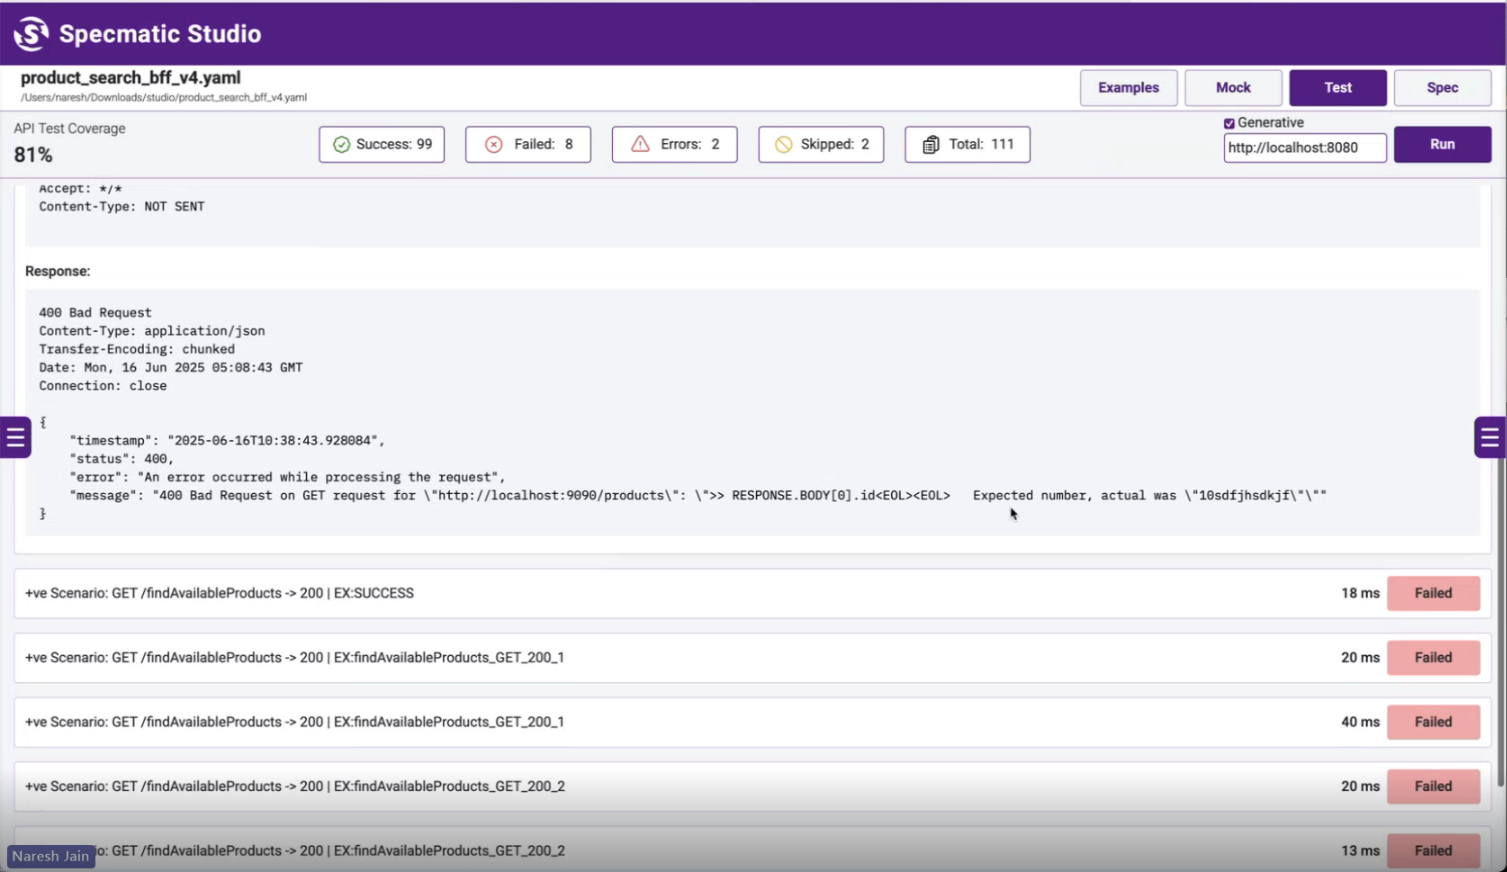Click the 81% coverage value
The width and height of the screenshot is (1507, 872).
click(33, 155)
